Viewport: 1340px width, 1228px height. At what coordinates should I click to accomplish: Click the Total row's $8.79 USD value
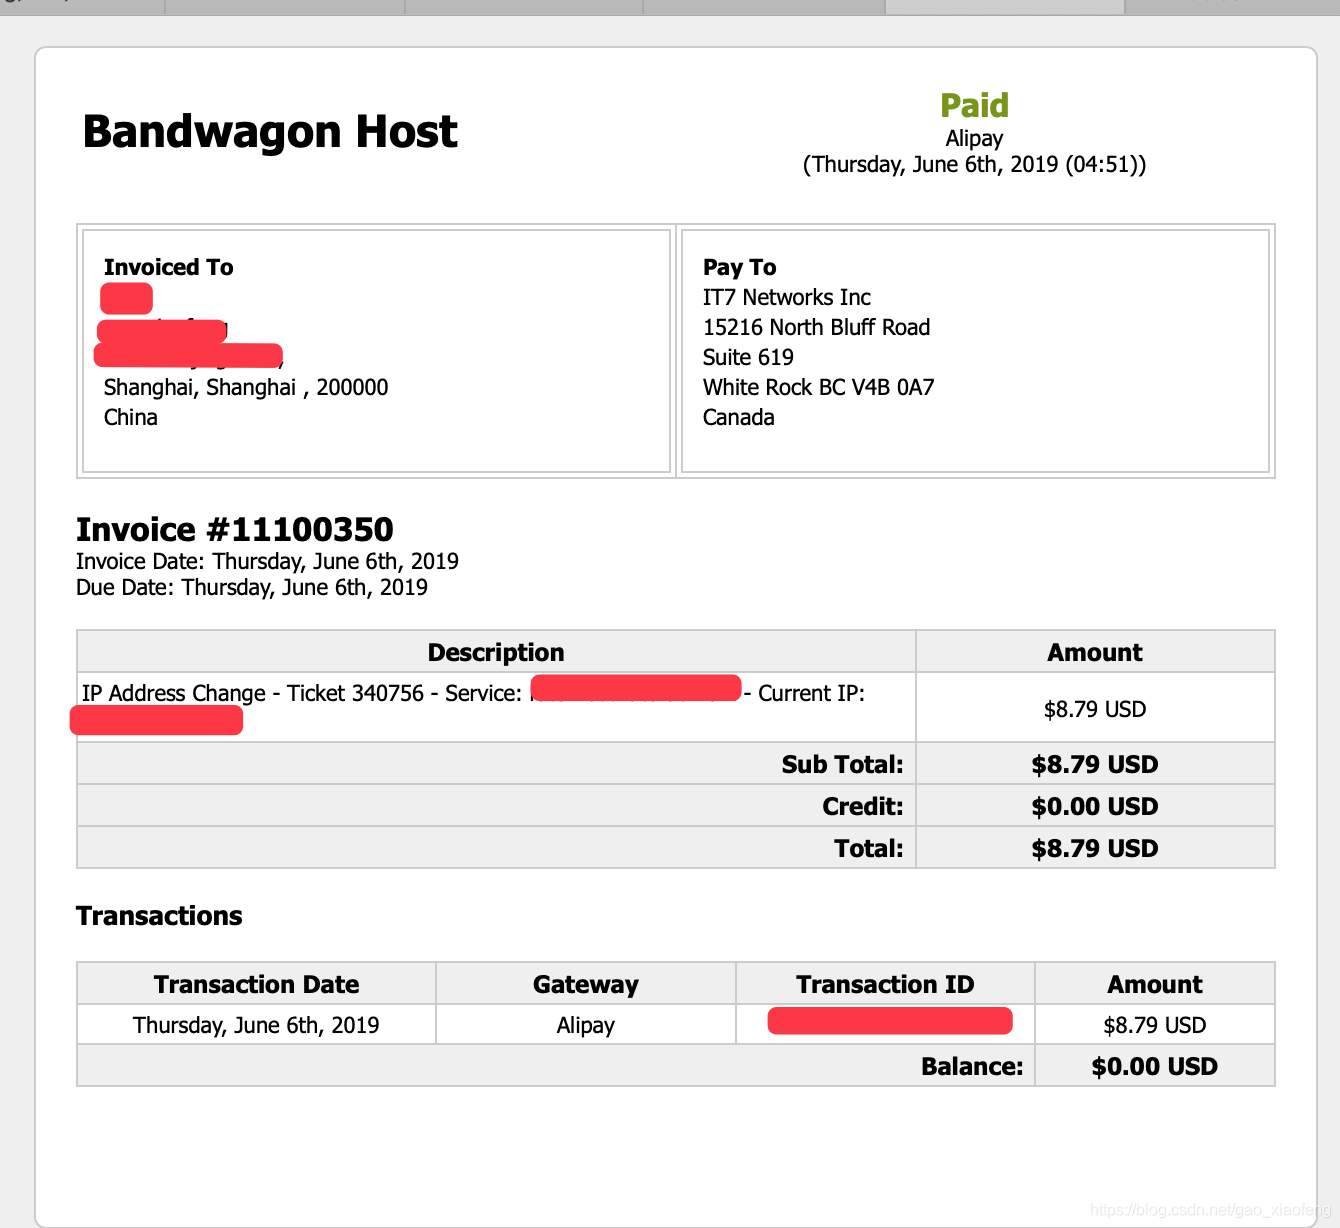1095,848
